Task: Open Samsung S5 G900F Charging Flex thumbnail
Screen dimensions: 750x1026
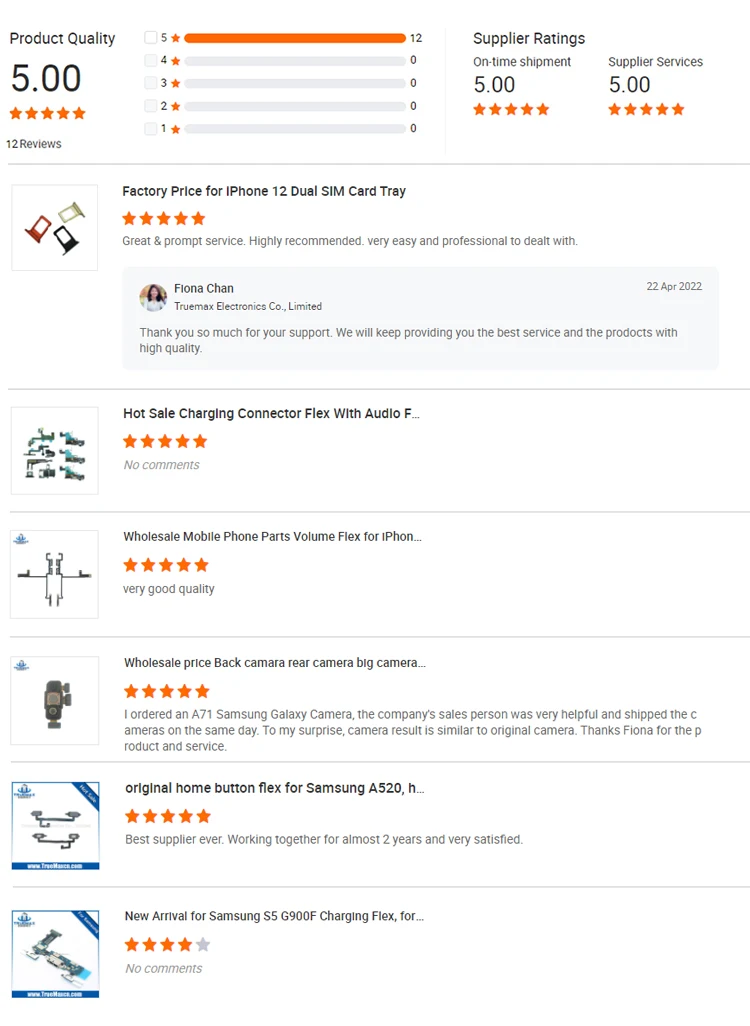Action: (55, 953)
